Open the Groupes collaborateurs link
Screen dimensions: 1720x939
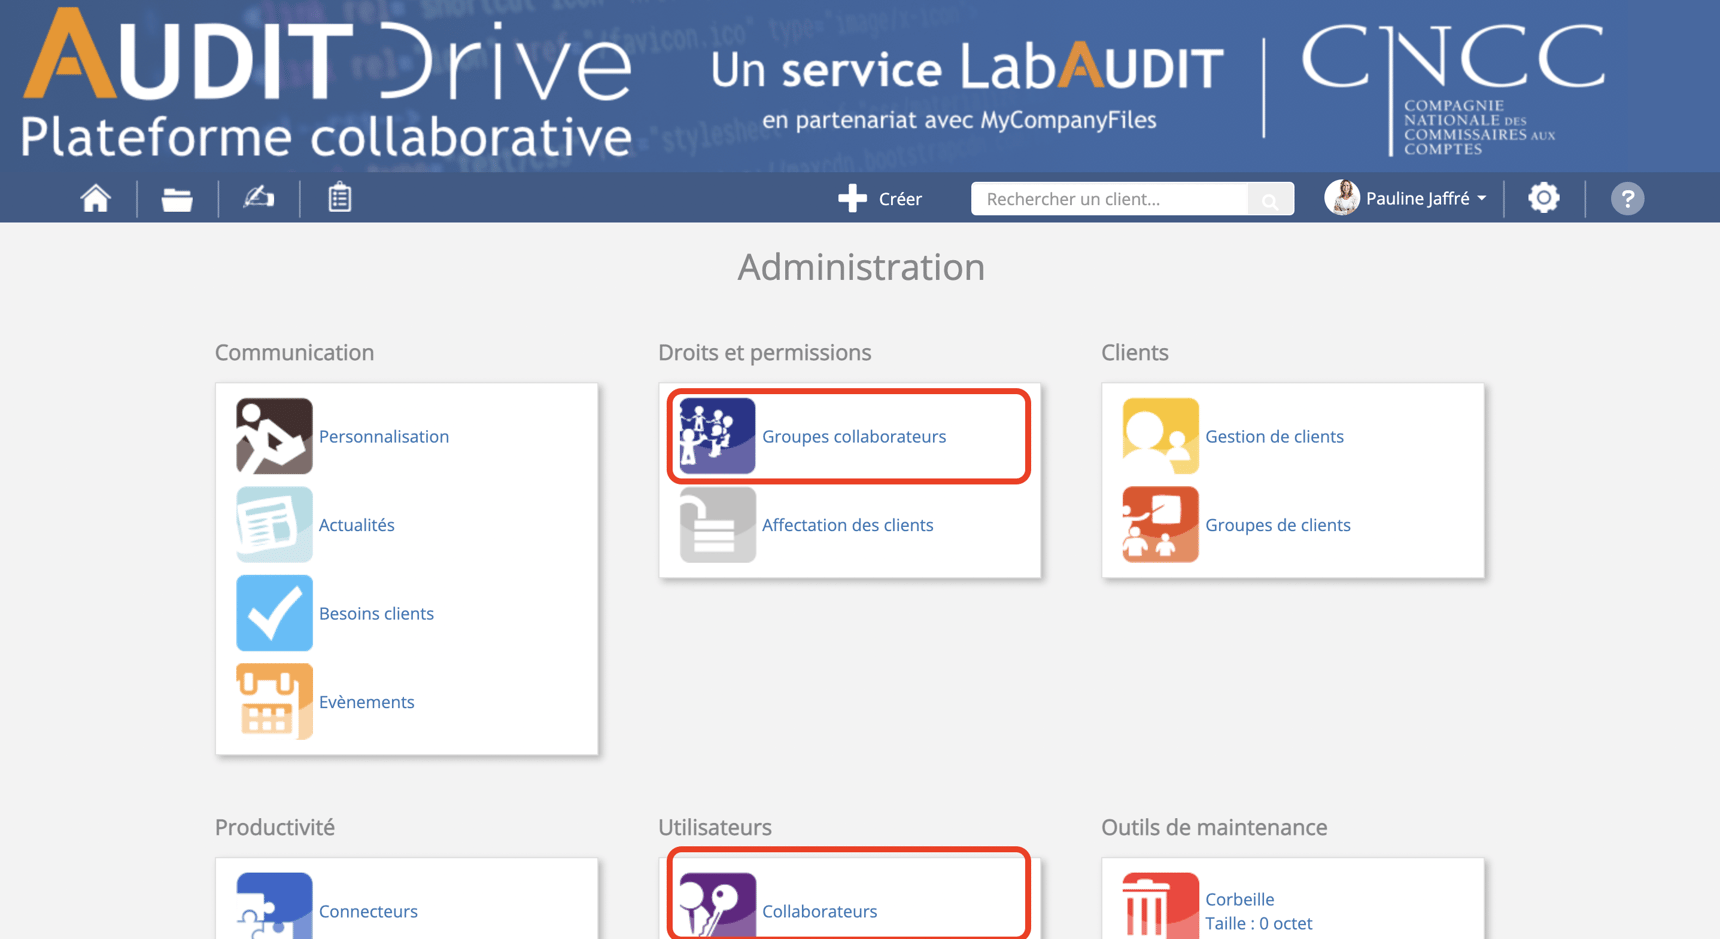tap(855, 436)
